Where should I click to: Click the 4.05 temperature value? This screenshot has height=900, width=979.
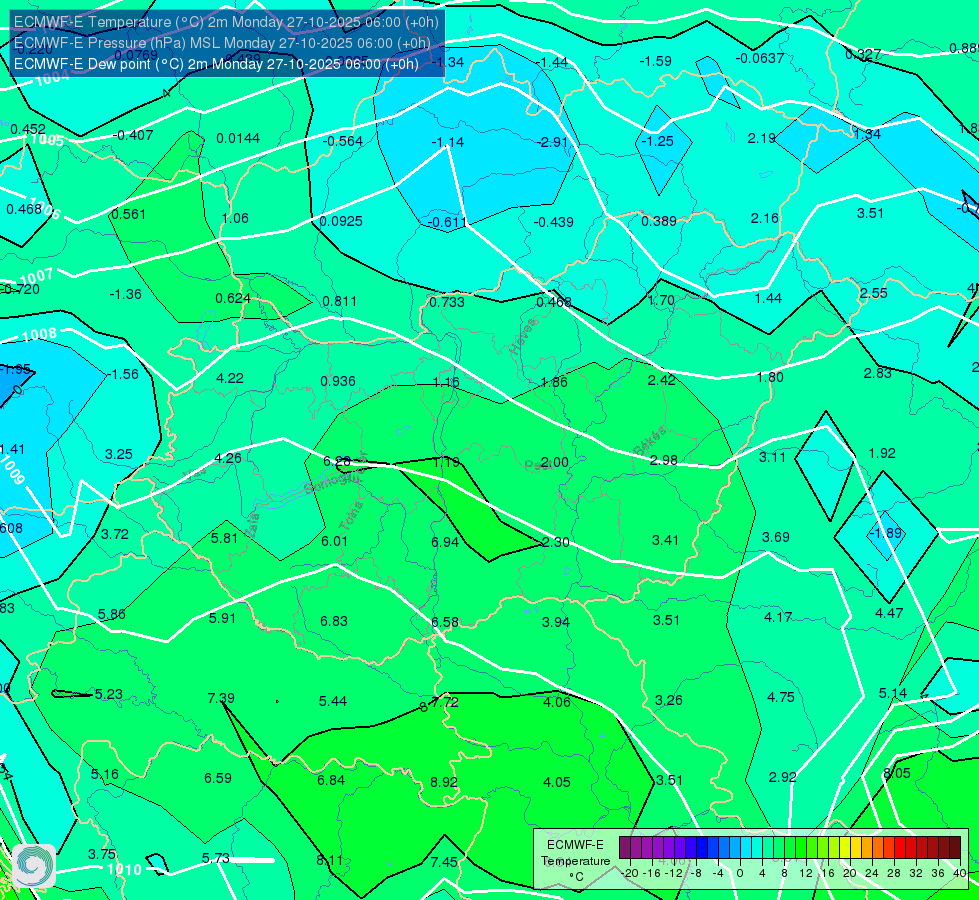click(556, 782)
